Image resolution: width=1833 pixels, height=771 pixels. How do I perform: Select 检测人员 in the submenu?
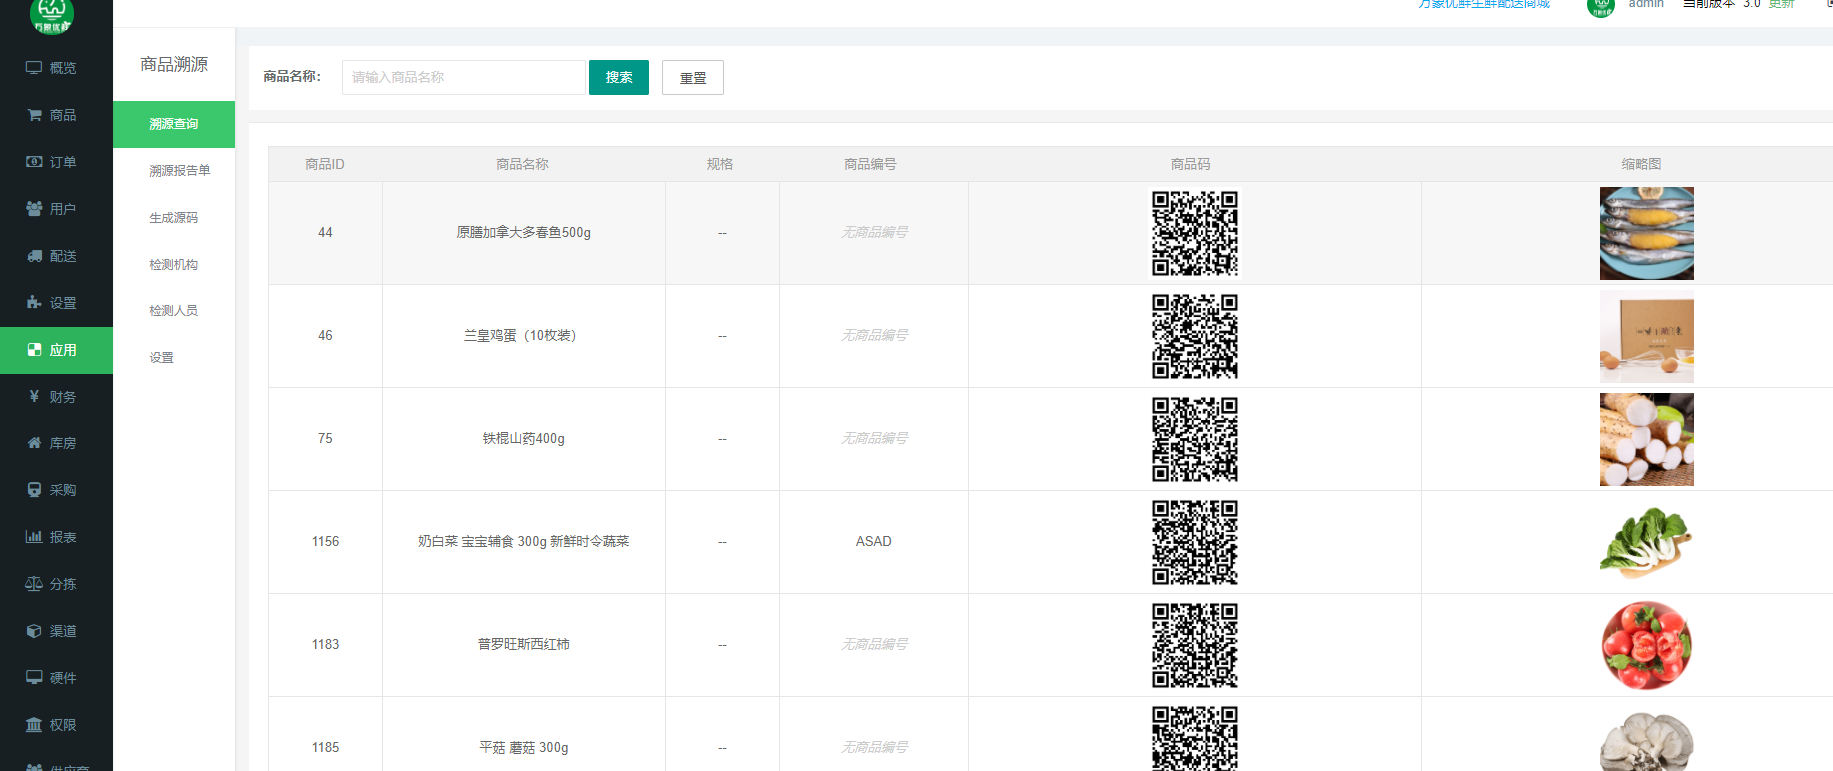click(174, 311)
